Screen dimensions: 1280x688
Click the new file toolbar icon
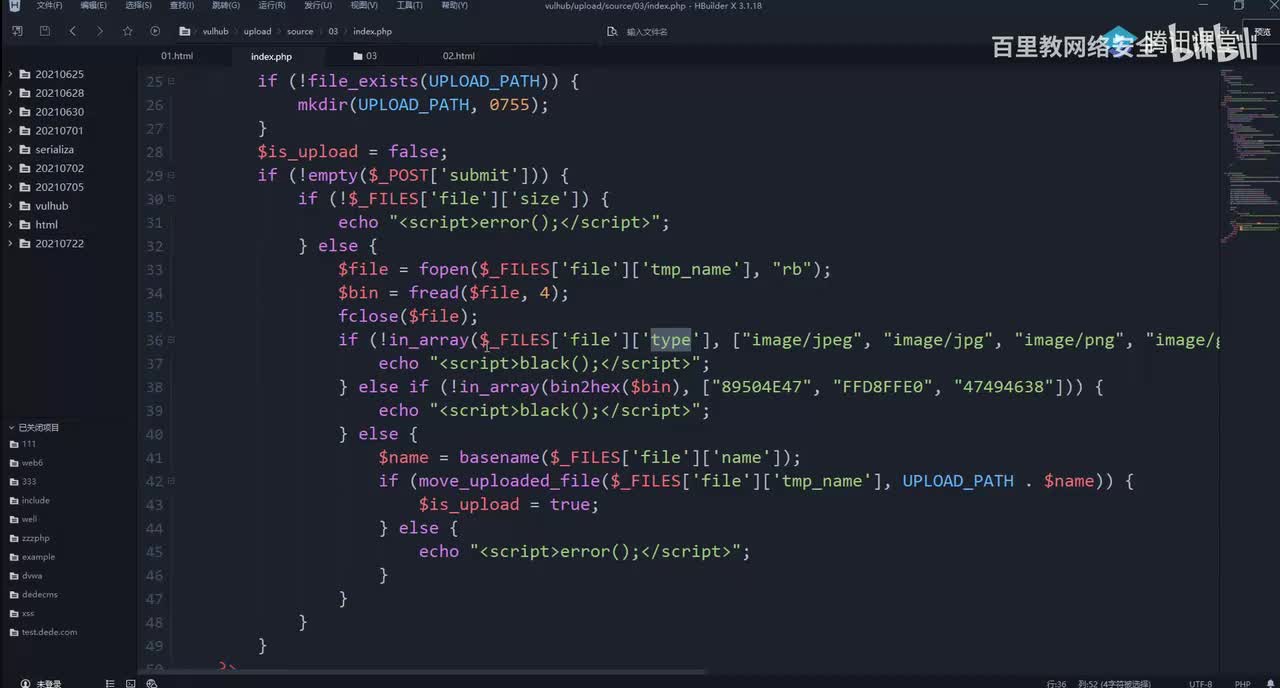coord(17,31)
